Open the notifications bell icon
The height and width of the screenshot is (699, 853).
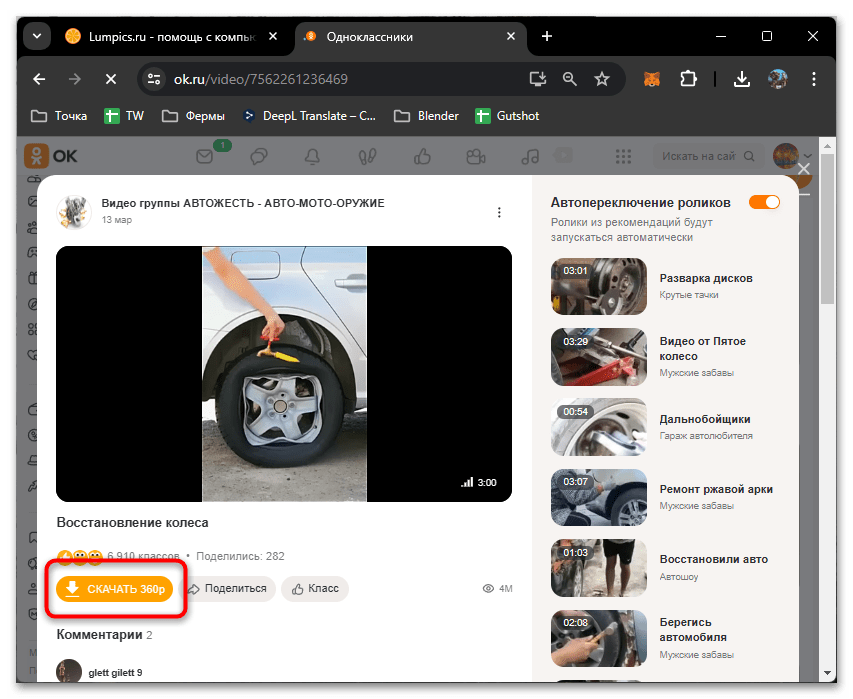pos(311,157)
